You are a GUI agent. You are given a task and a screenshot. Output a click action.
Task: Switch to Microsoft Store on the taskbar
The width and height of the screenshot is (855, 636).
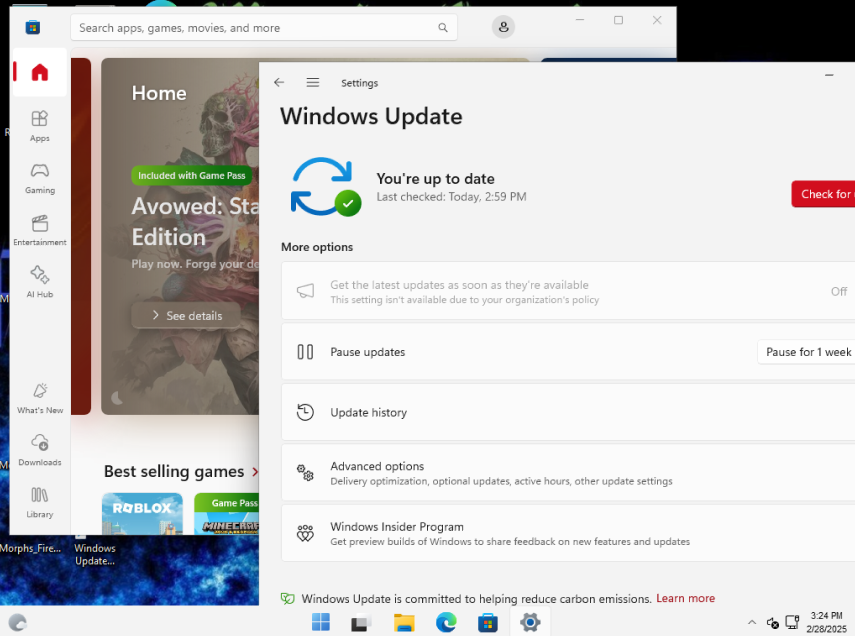487,622
